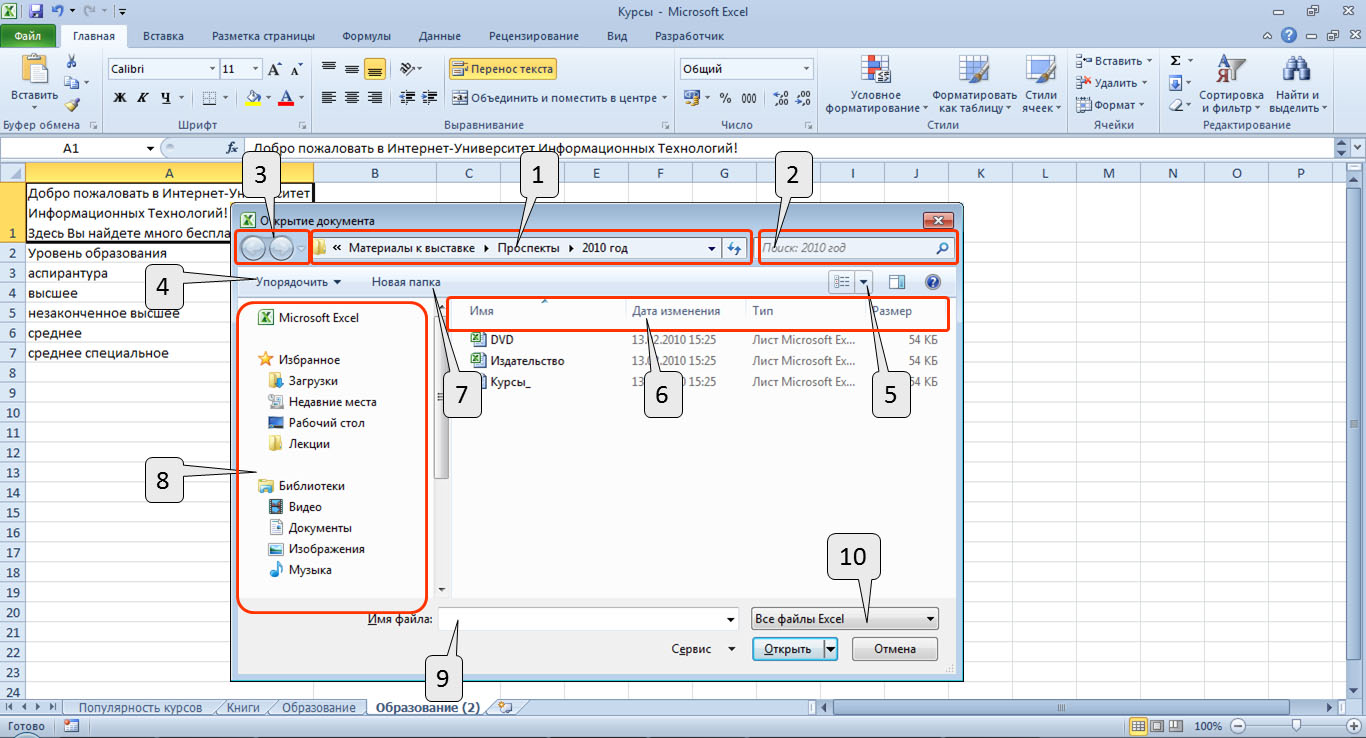Image resolution: width=1366 pixels, height=738 pixels.
Task: Switch to the Формулы tab
Action: point(367,36)
